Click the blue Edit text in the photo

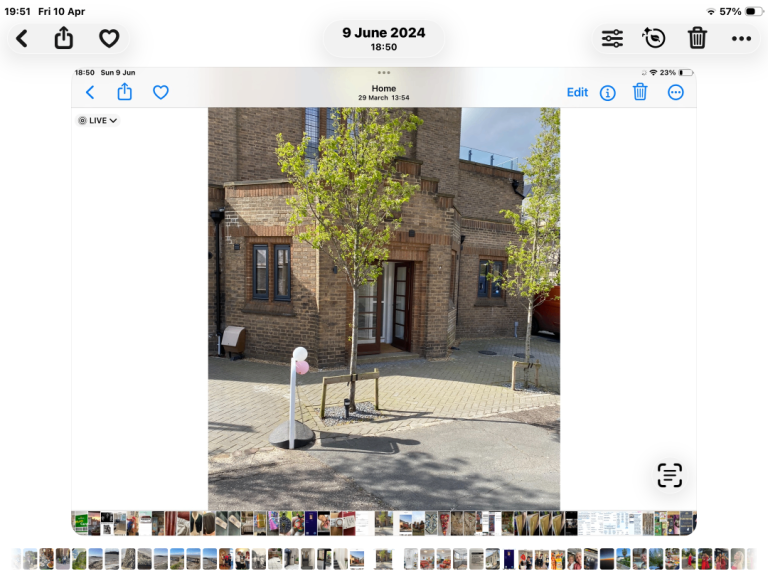(x=577, y=92)
